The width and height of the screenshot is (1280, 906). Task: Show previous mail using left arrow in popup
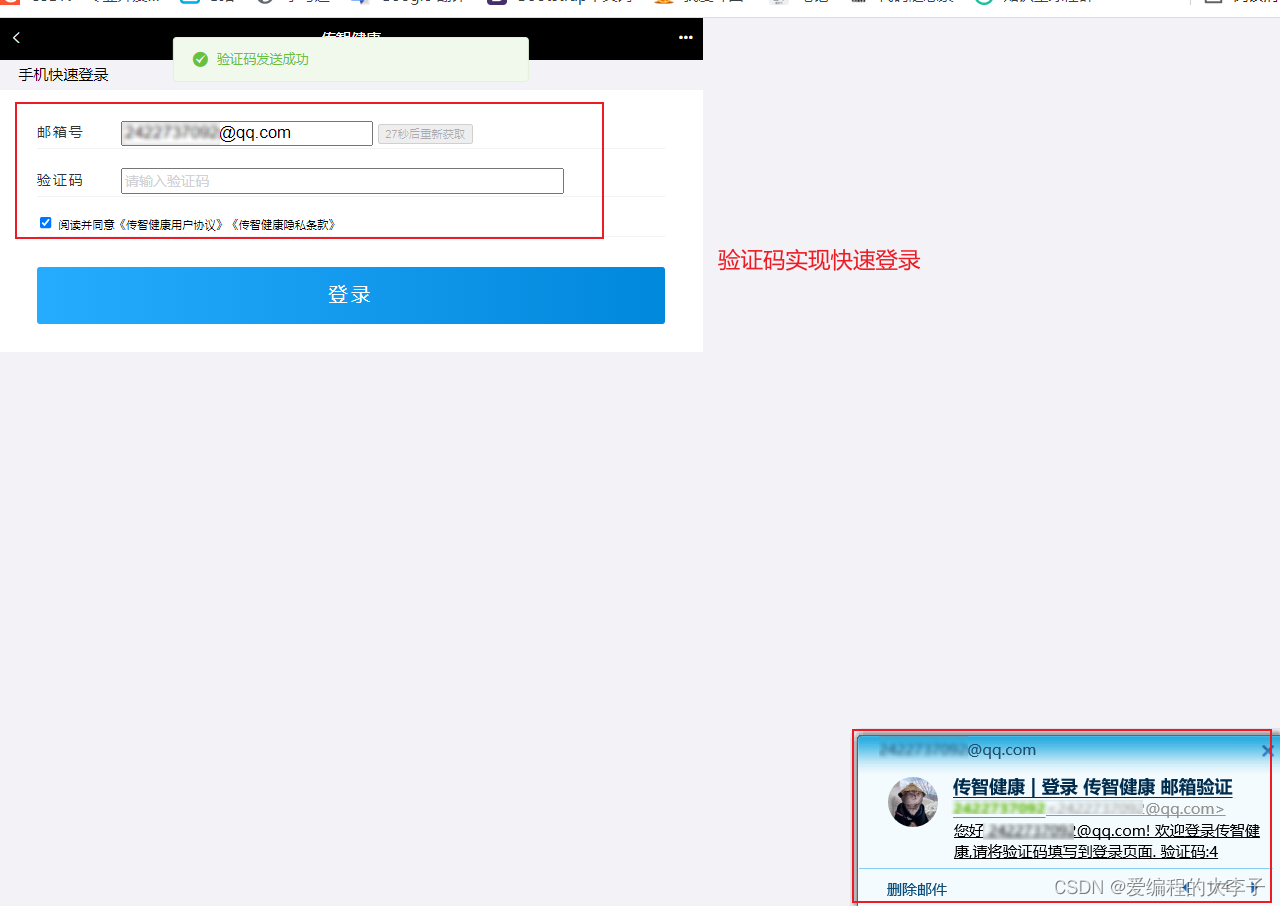click(1187, 886)
